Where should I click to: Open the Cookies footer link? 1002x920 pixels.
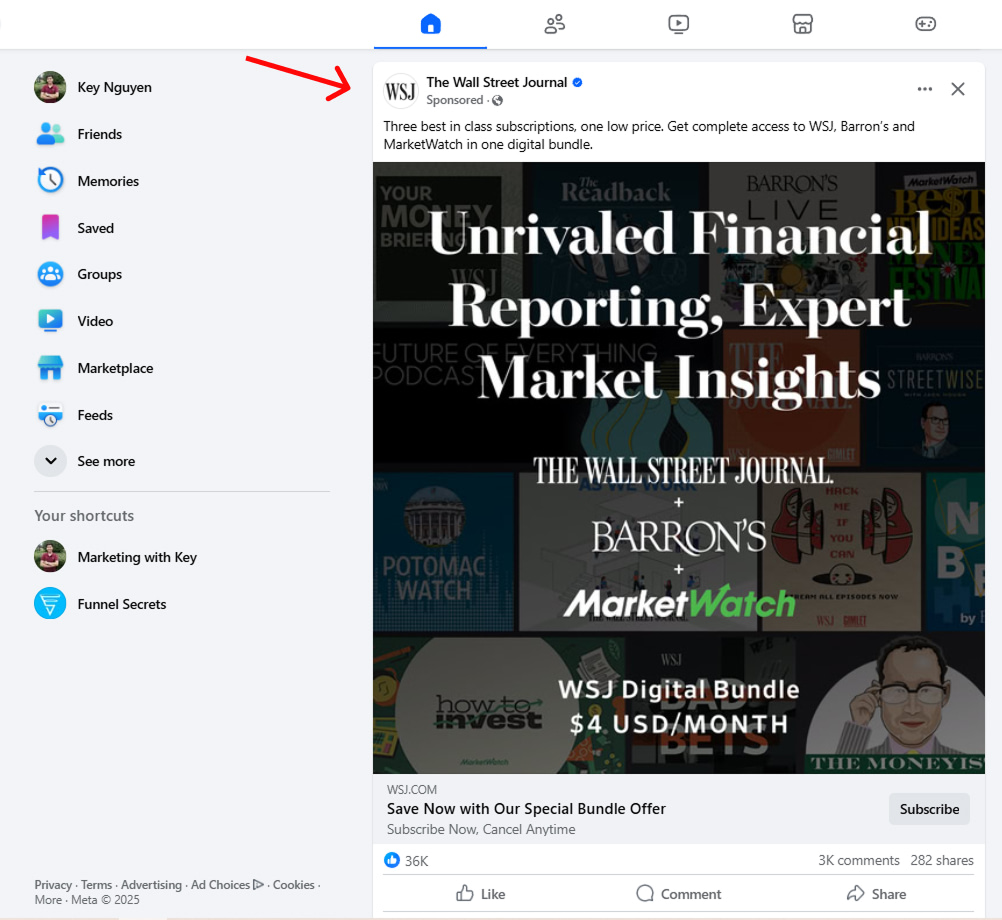(x=294, y=885)
